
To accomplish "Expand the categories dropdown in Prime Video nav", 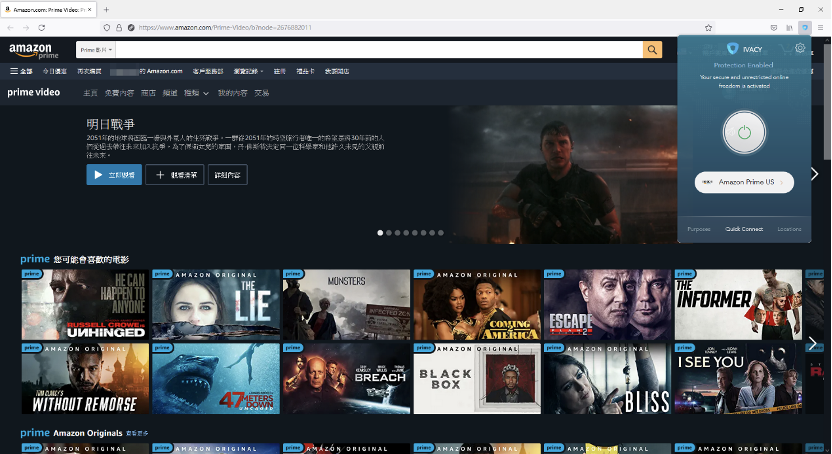I will tap(196, 93).
